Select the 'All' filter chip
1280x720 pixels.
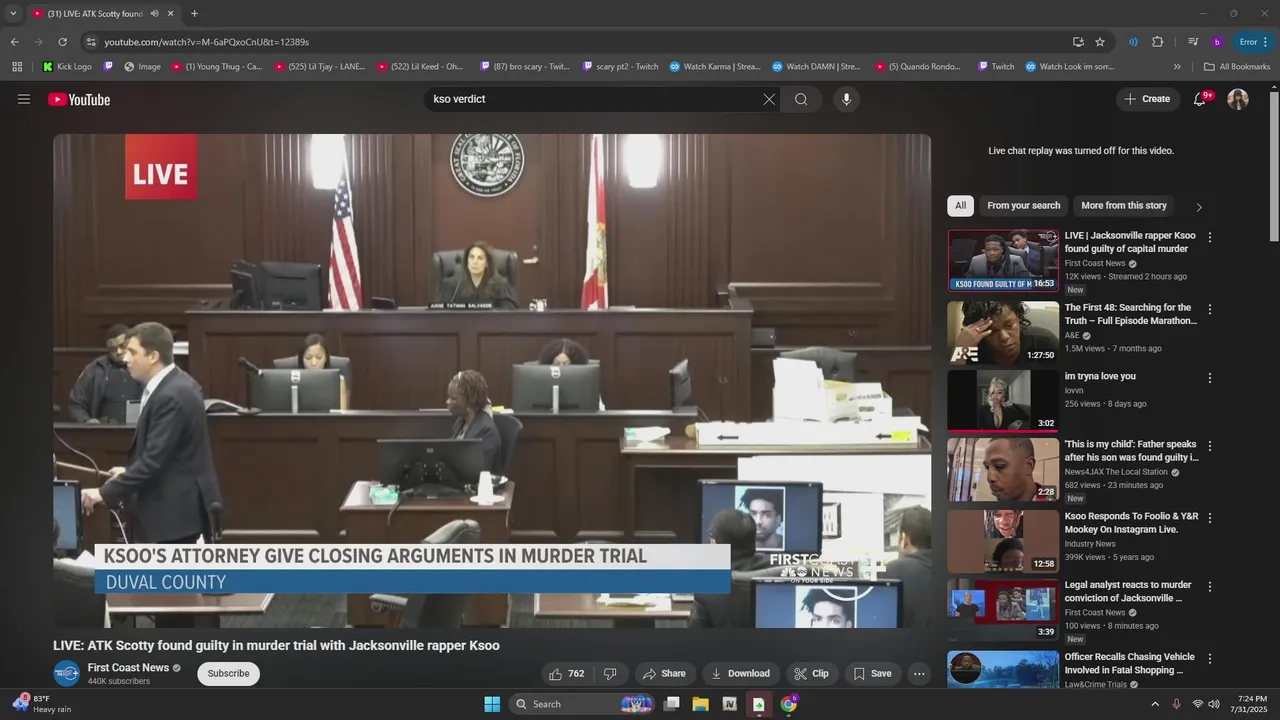(x=960, y=206)
